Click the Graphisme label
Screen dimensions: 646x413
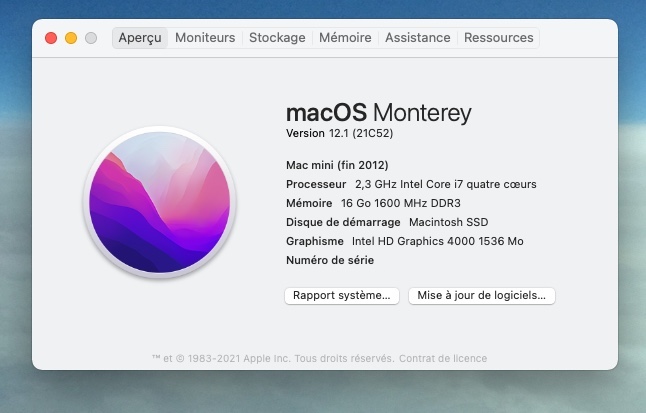315,241
